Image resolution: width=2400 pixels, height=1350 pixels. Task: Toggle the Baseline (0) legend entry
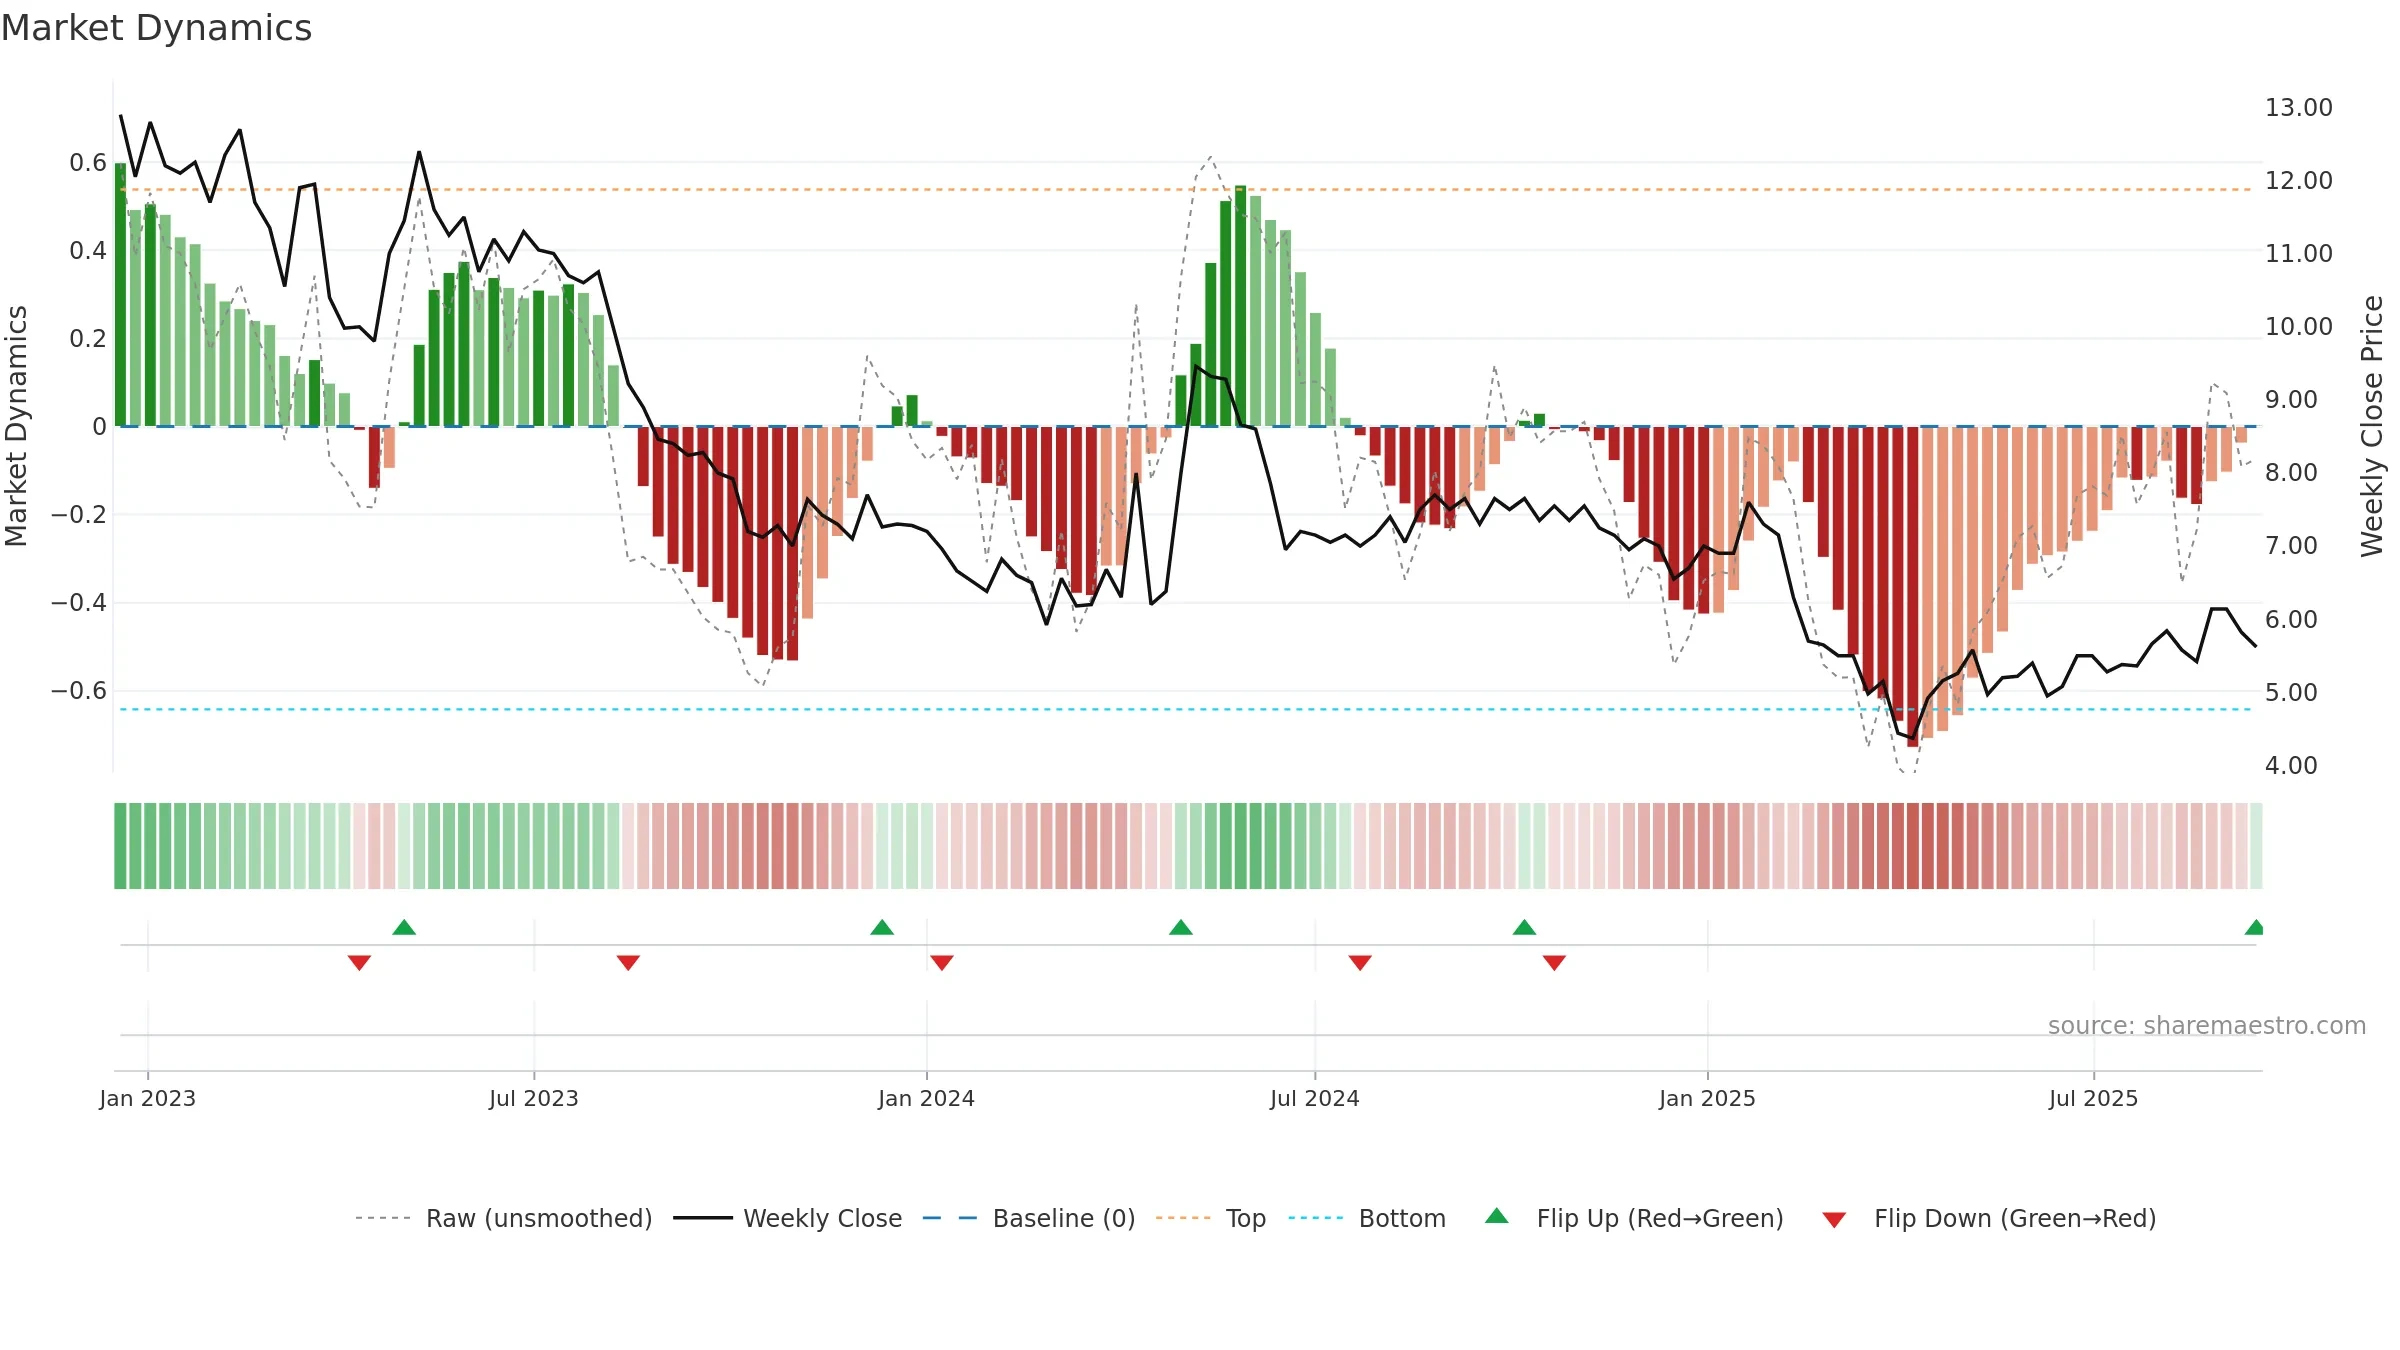(1028, 1218)
